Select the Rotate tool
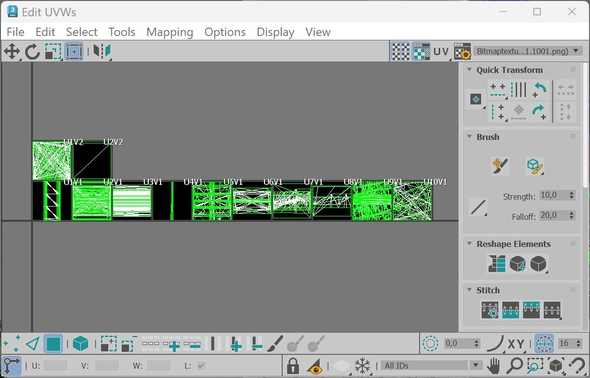The image size is (590, 378). click(x=32, y=51)
